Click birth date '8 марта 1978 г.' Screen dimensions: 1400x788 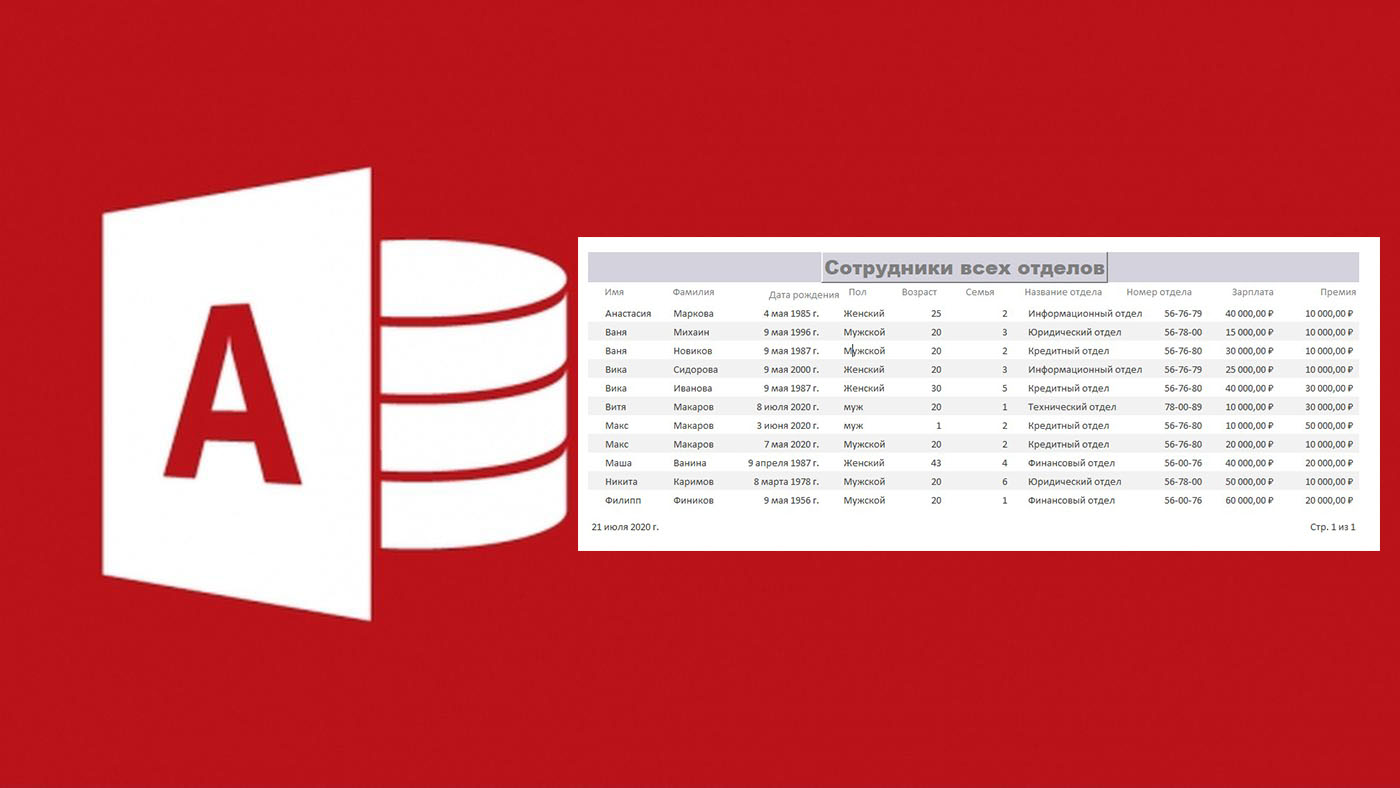786,482
